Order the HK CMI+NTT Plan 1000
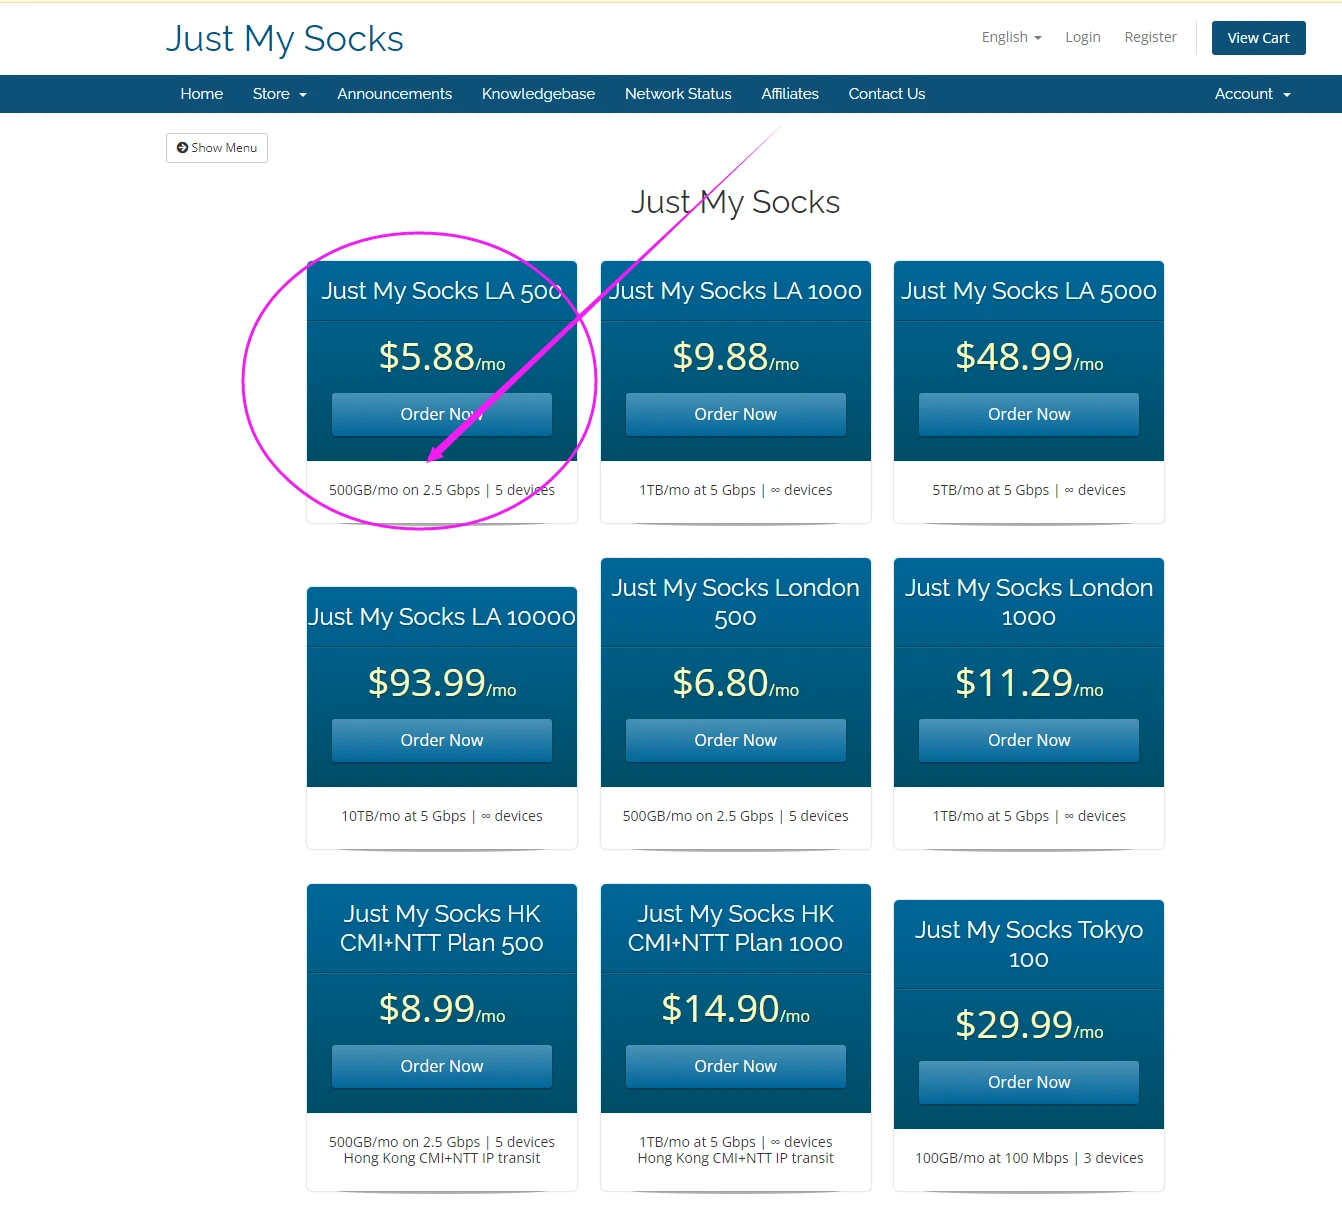Screen dimensions: 1342x1207 tap(735, 1066)
